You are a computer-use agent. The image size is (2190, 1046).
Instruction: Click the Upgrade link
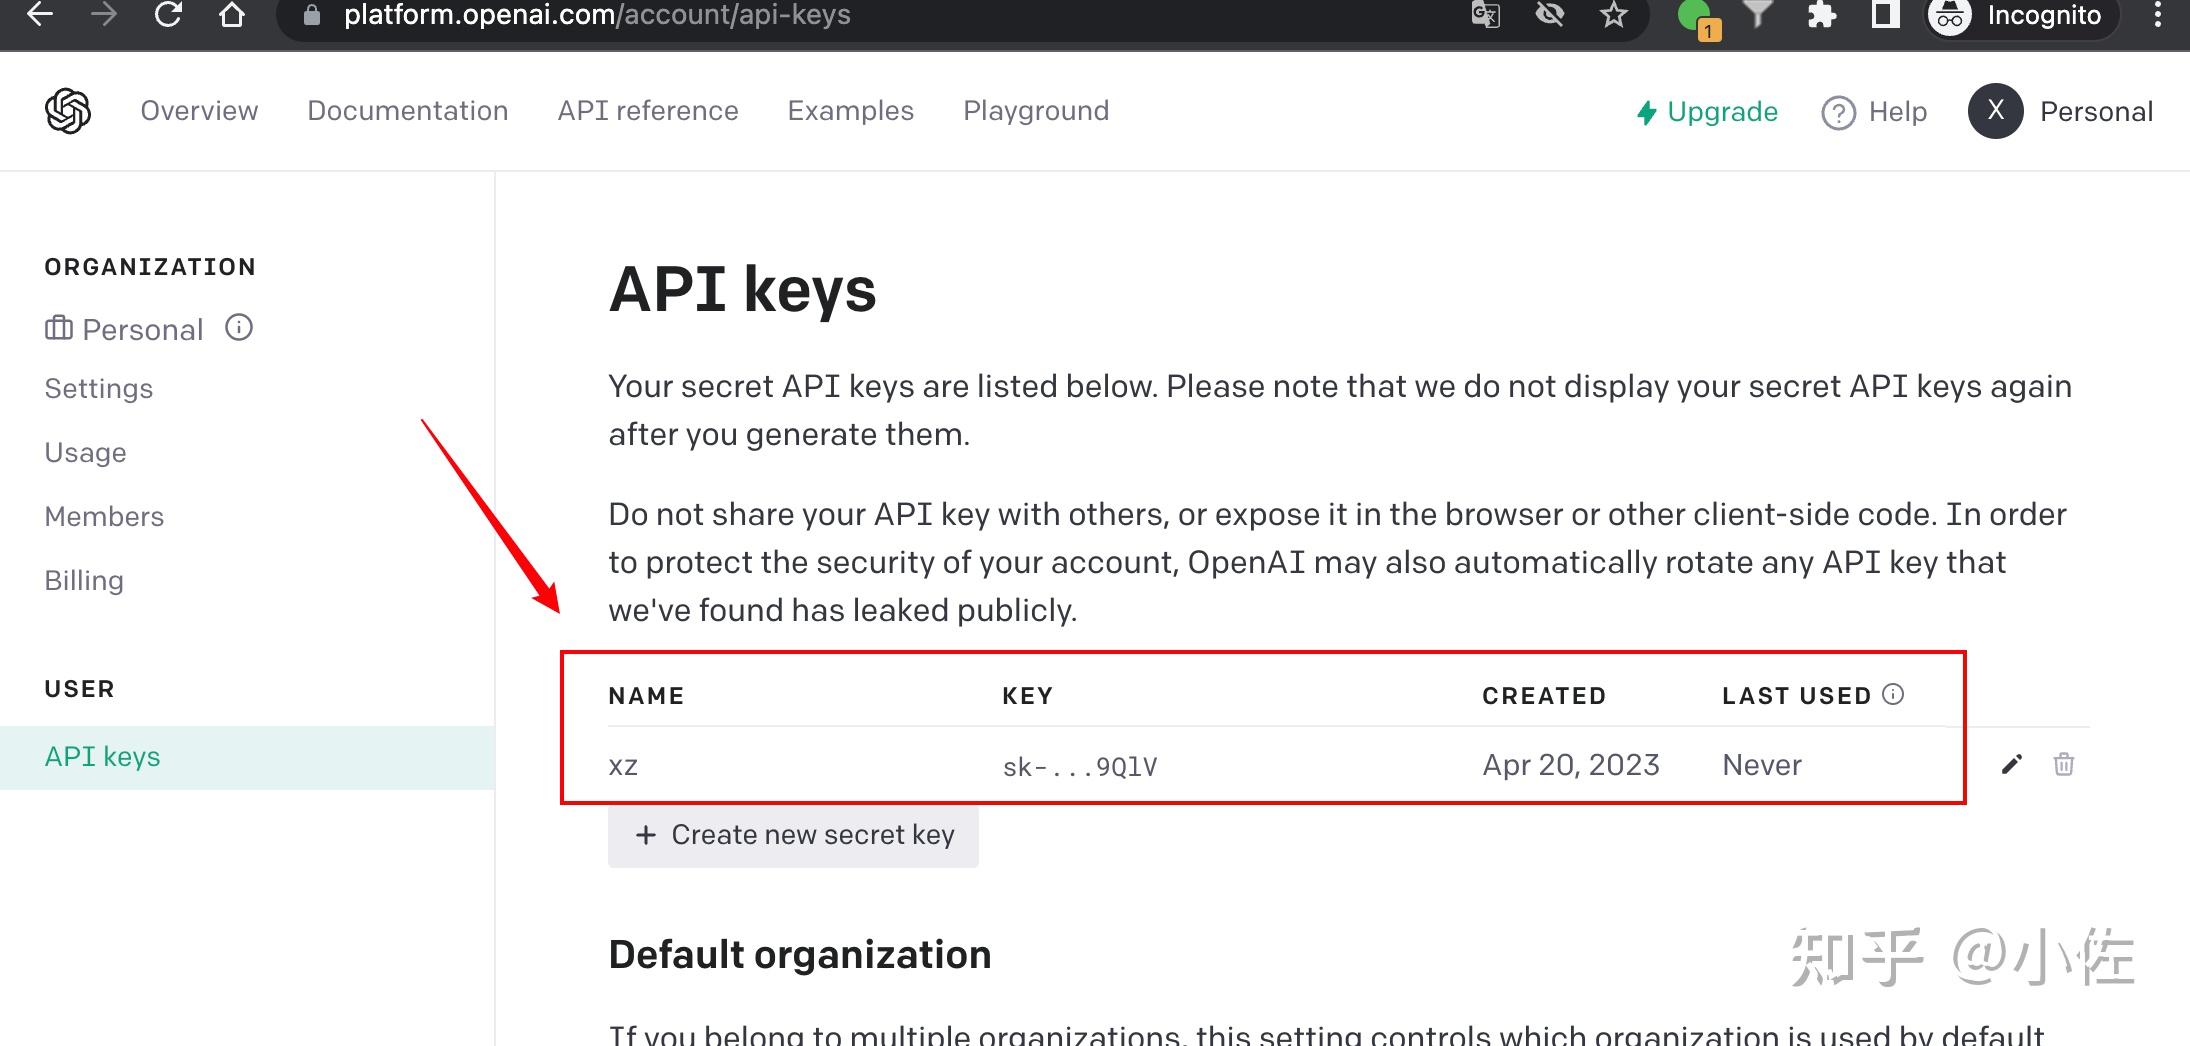[x=1707, y=112]
